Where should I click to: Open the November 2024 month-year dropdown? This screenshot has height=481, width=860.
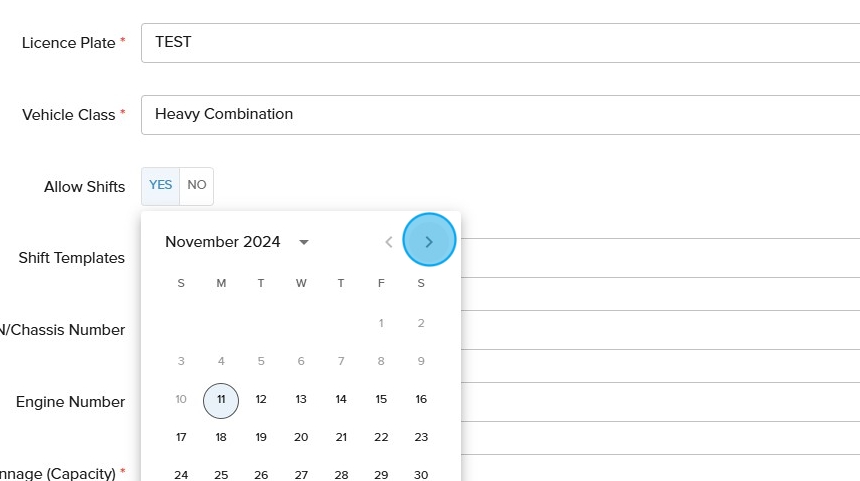point(237,241)
